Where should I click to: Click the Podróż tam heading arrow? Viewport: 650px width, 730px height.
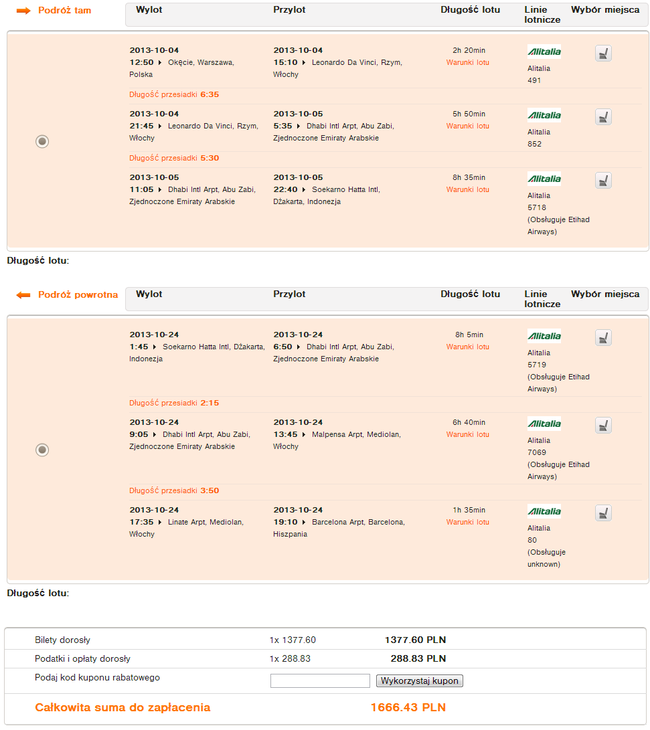(x=24, y=11)
